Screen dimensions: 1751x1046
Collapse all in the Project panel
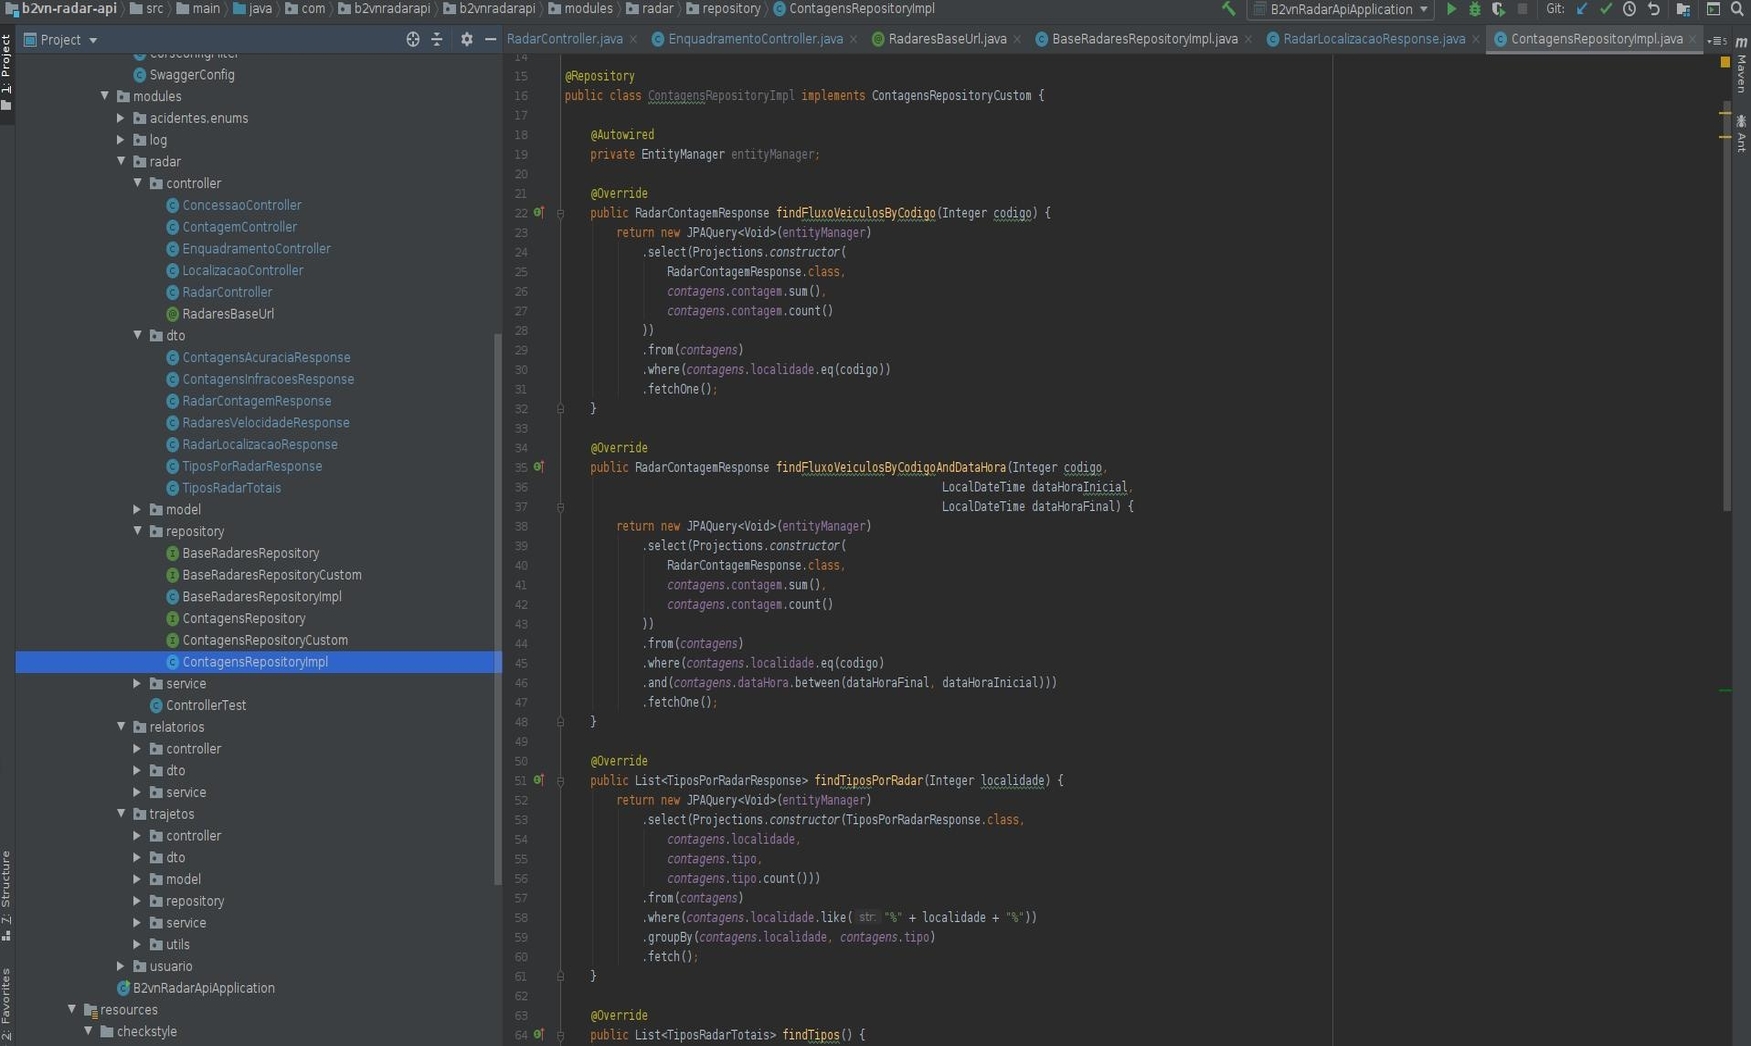click(437, 39)
